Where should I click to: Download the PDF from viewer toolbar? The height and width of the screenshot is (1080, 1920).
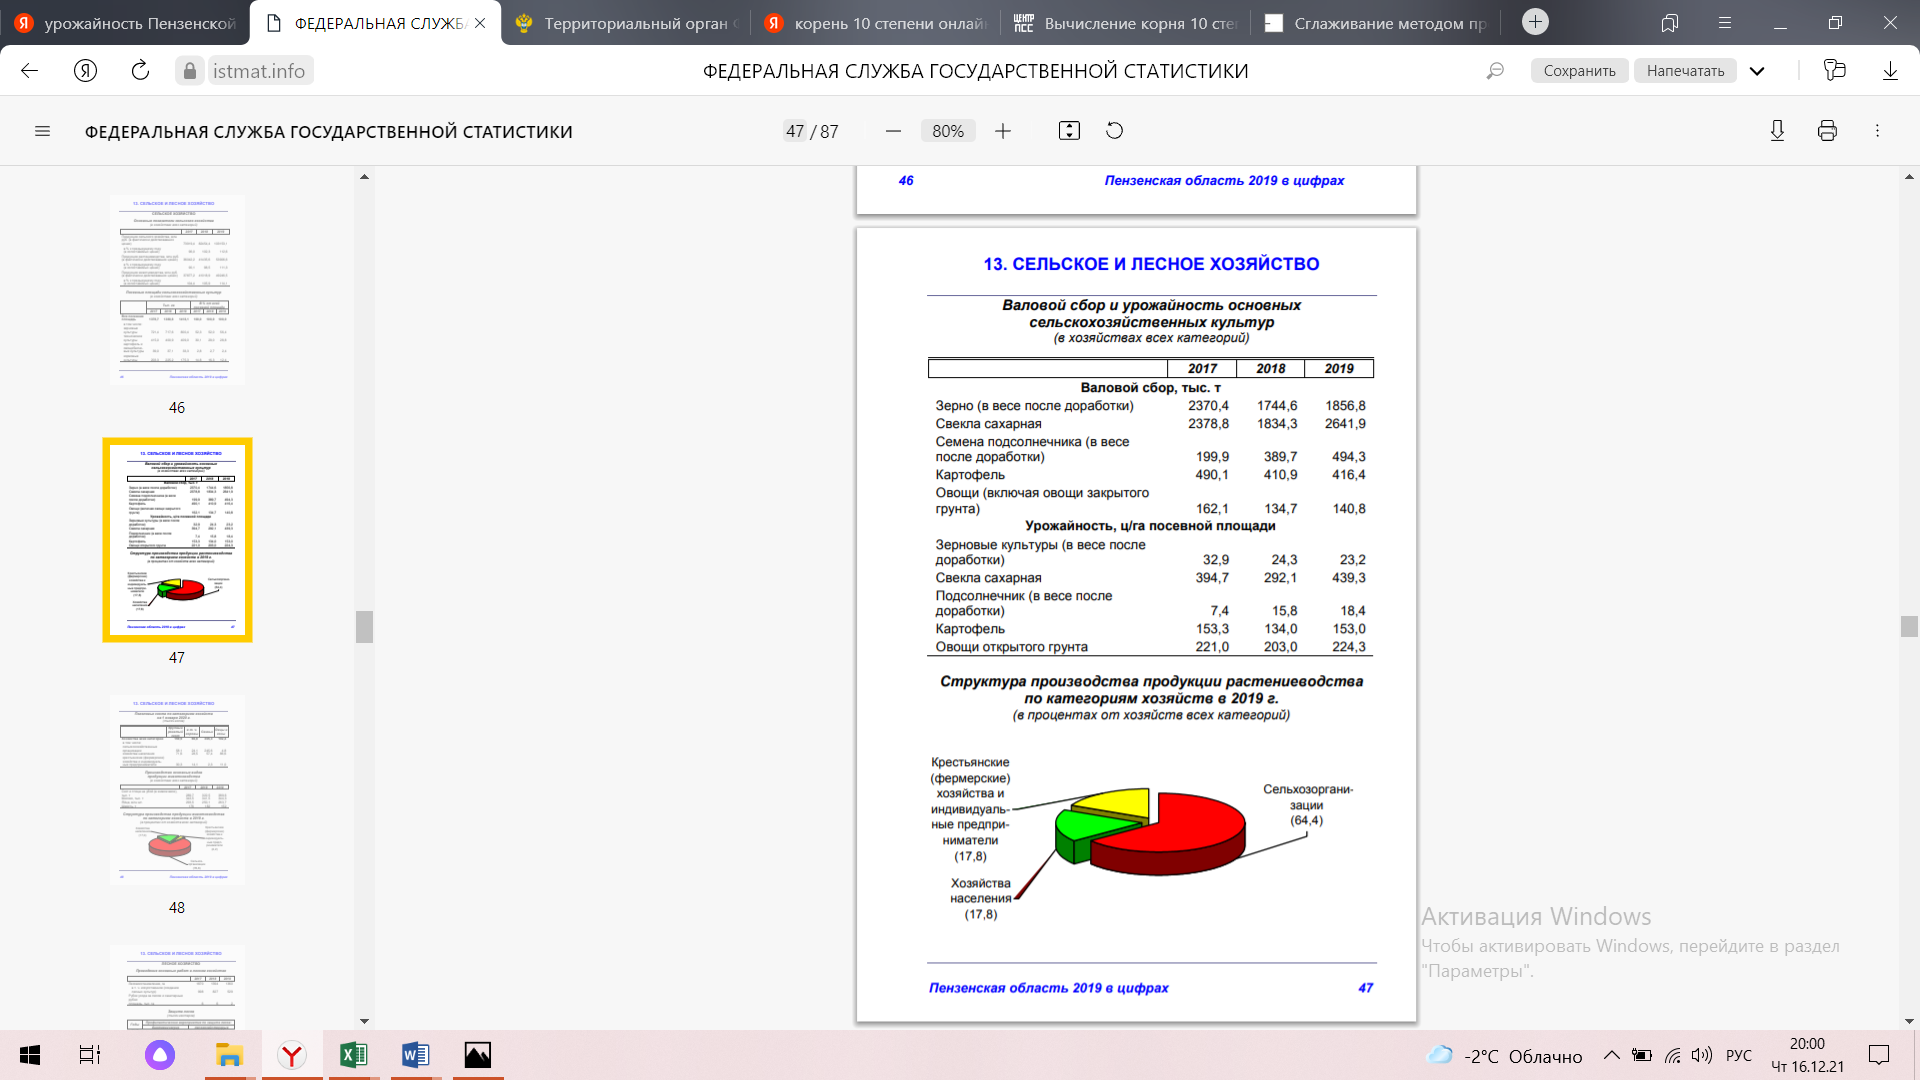point(1777,131)
